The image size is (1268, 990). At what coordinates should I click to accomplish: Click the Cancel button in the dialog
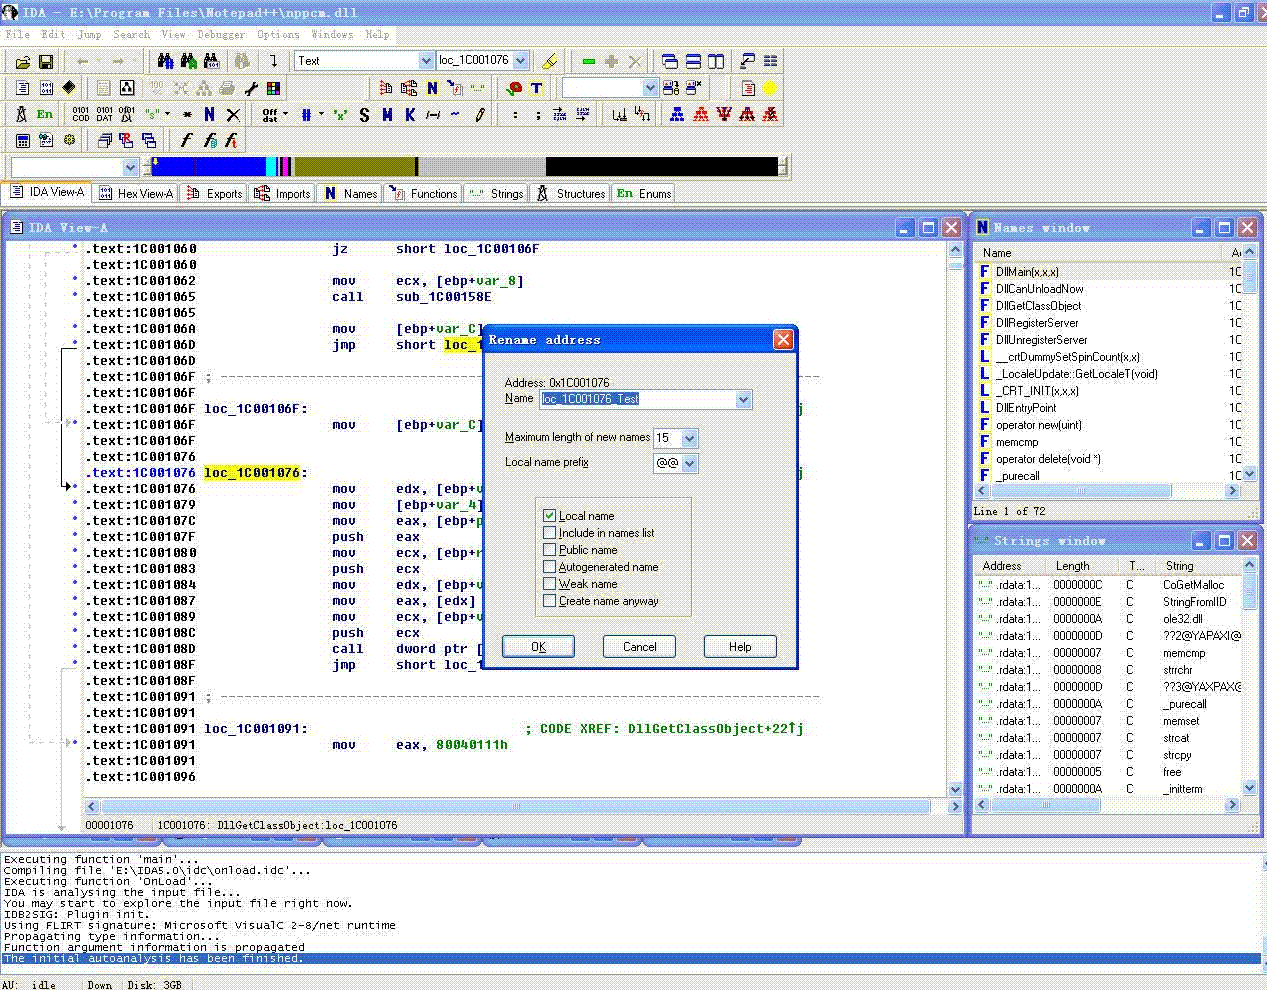point(639,647)
